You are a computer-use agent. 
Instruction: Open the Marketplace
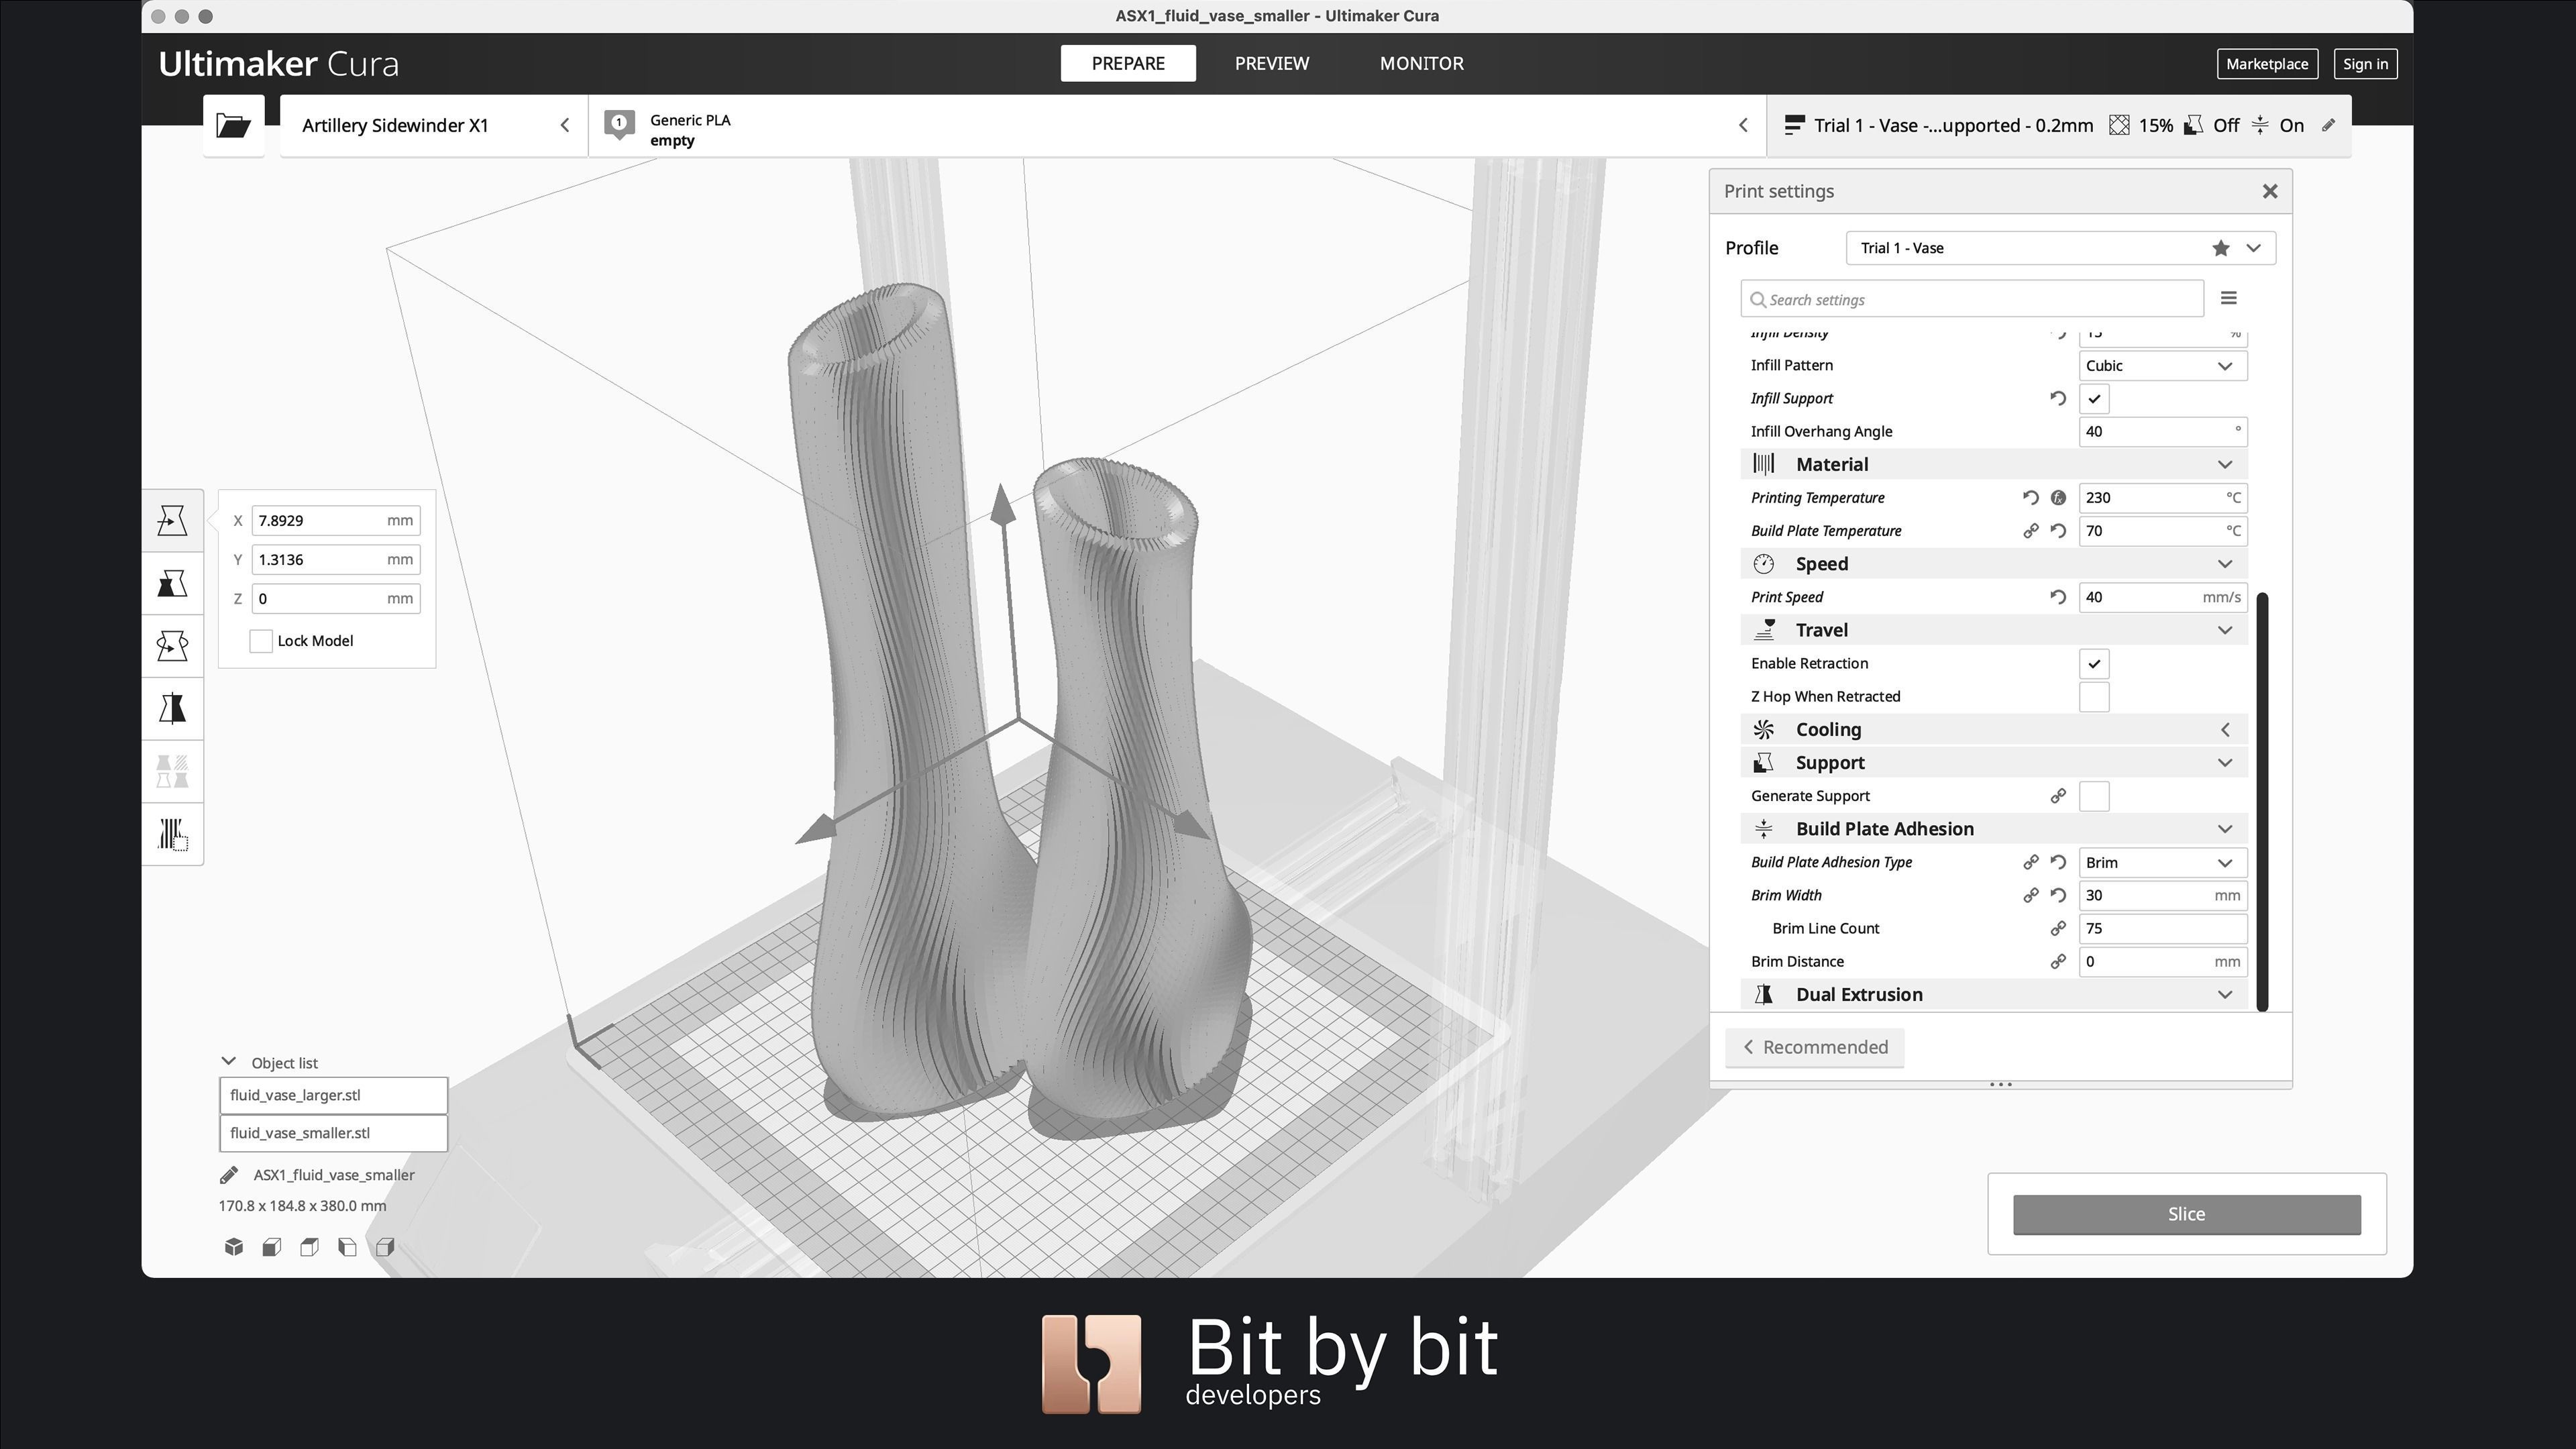pyautogui.click(x=2266, y=64)
